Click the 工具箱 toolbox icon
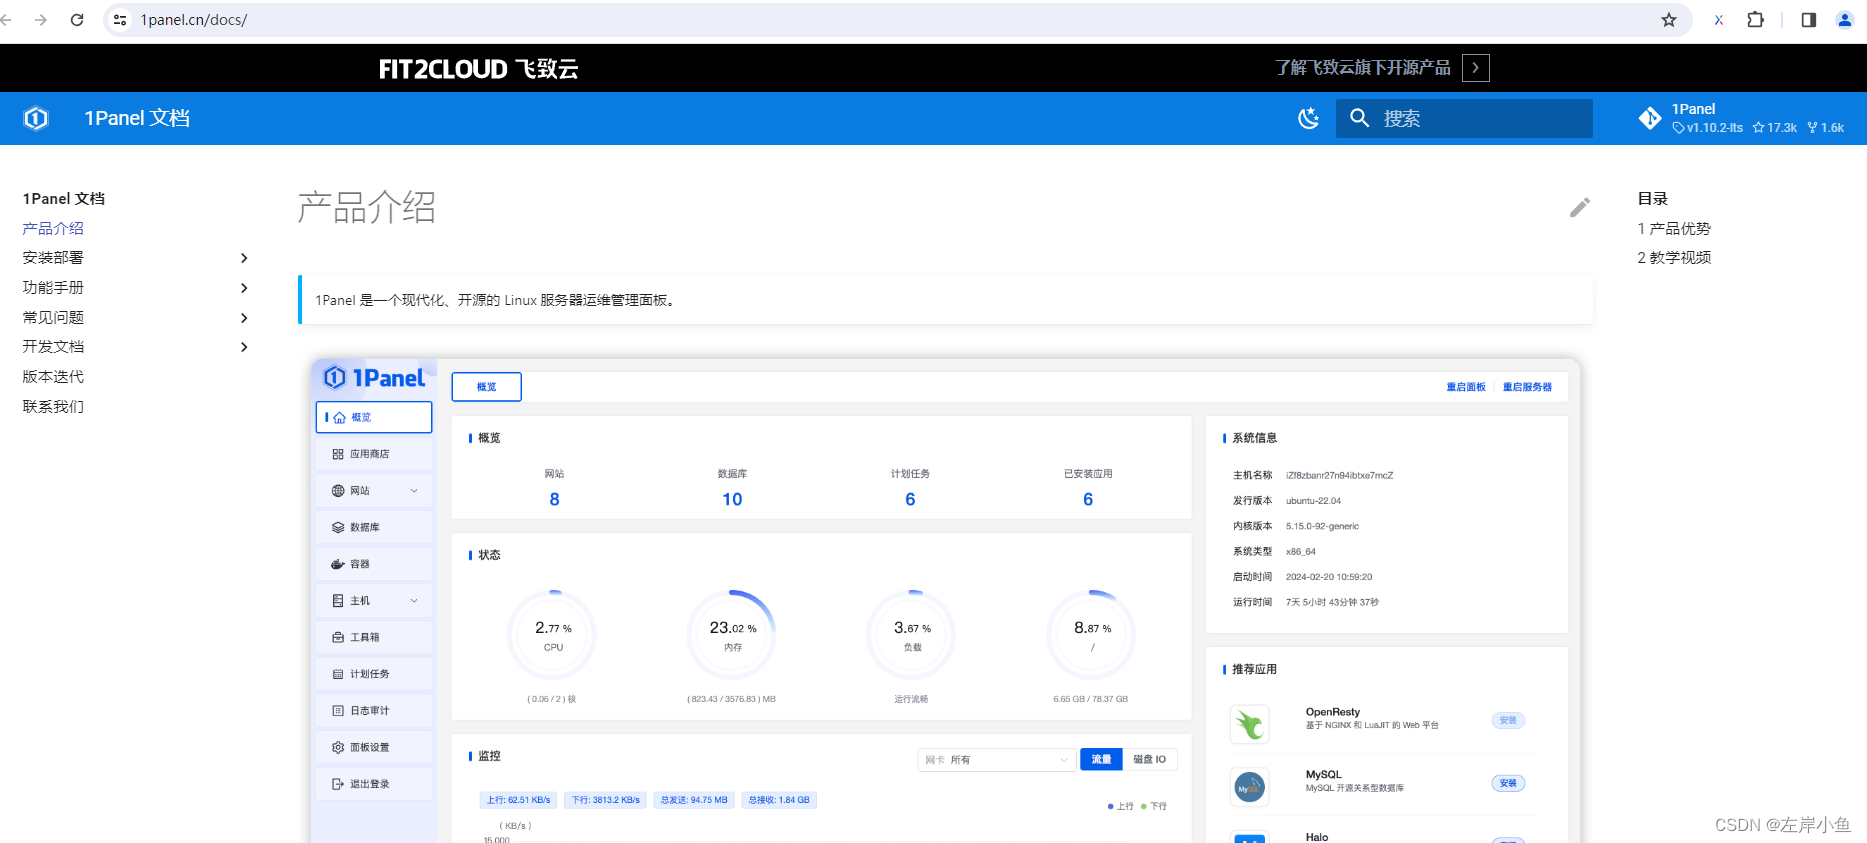 click(338, 637)
